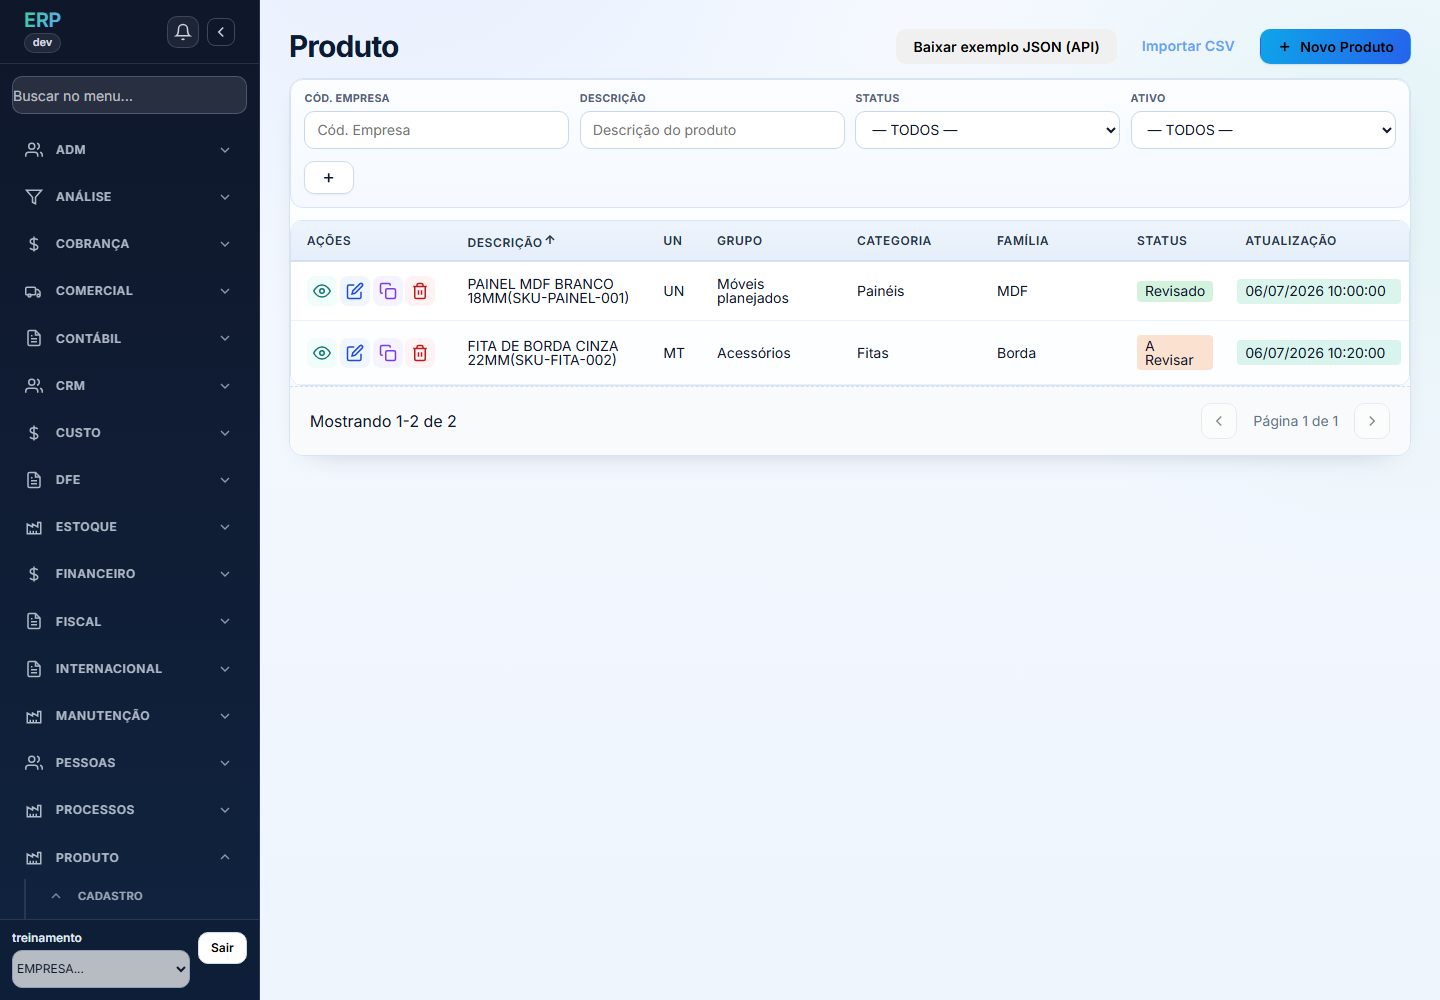
Task: Open the INTERNACIONAL menu item
Action: pos(129,668)
